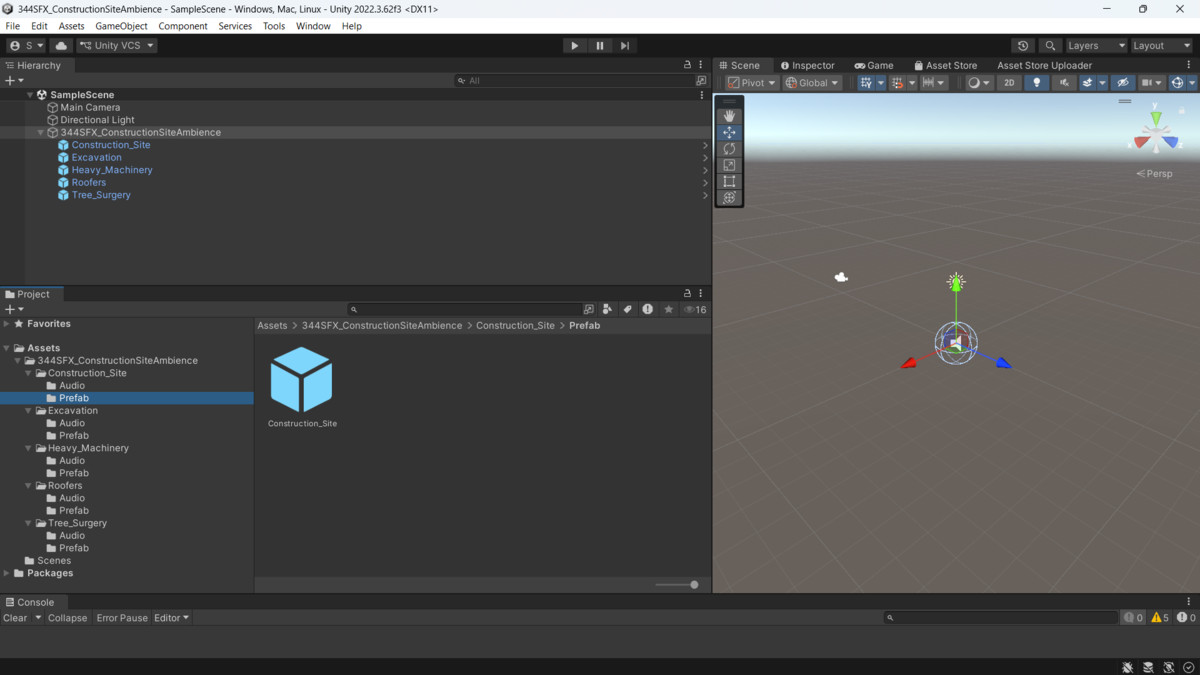Open search by import log type icon
The image size is (1200, 675).
647,309
